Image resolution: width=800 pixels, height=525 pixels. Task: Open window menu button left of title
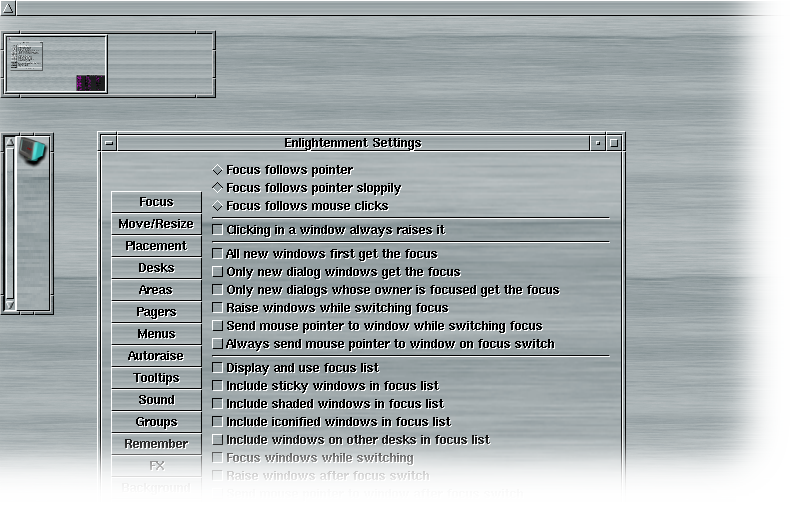tap(109, 143)
